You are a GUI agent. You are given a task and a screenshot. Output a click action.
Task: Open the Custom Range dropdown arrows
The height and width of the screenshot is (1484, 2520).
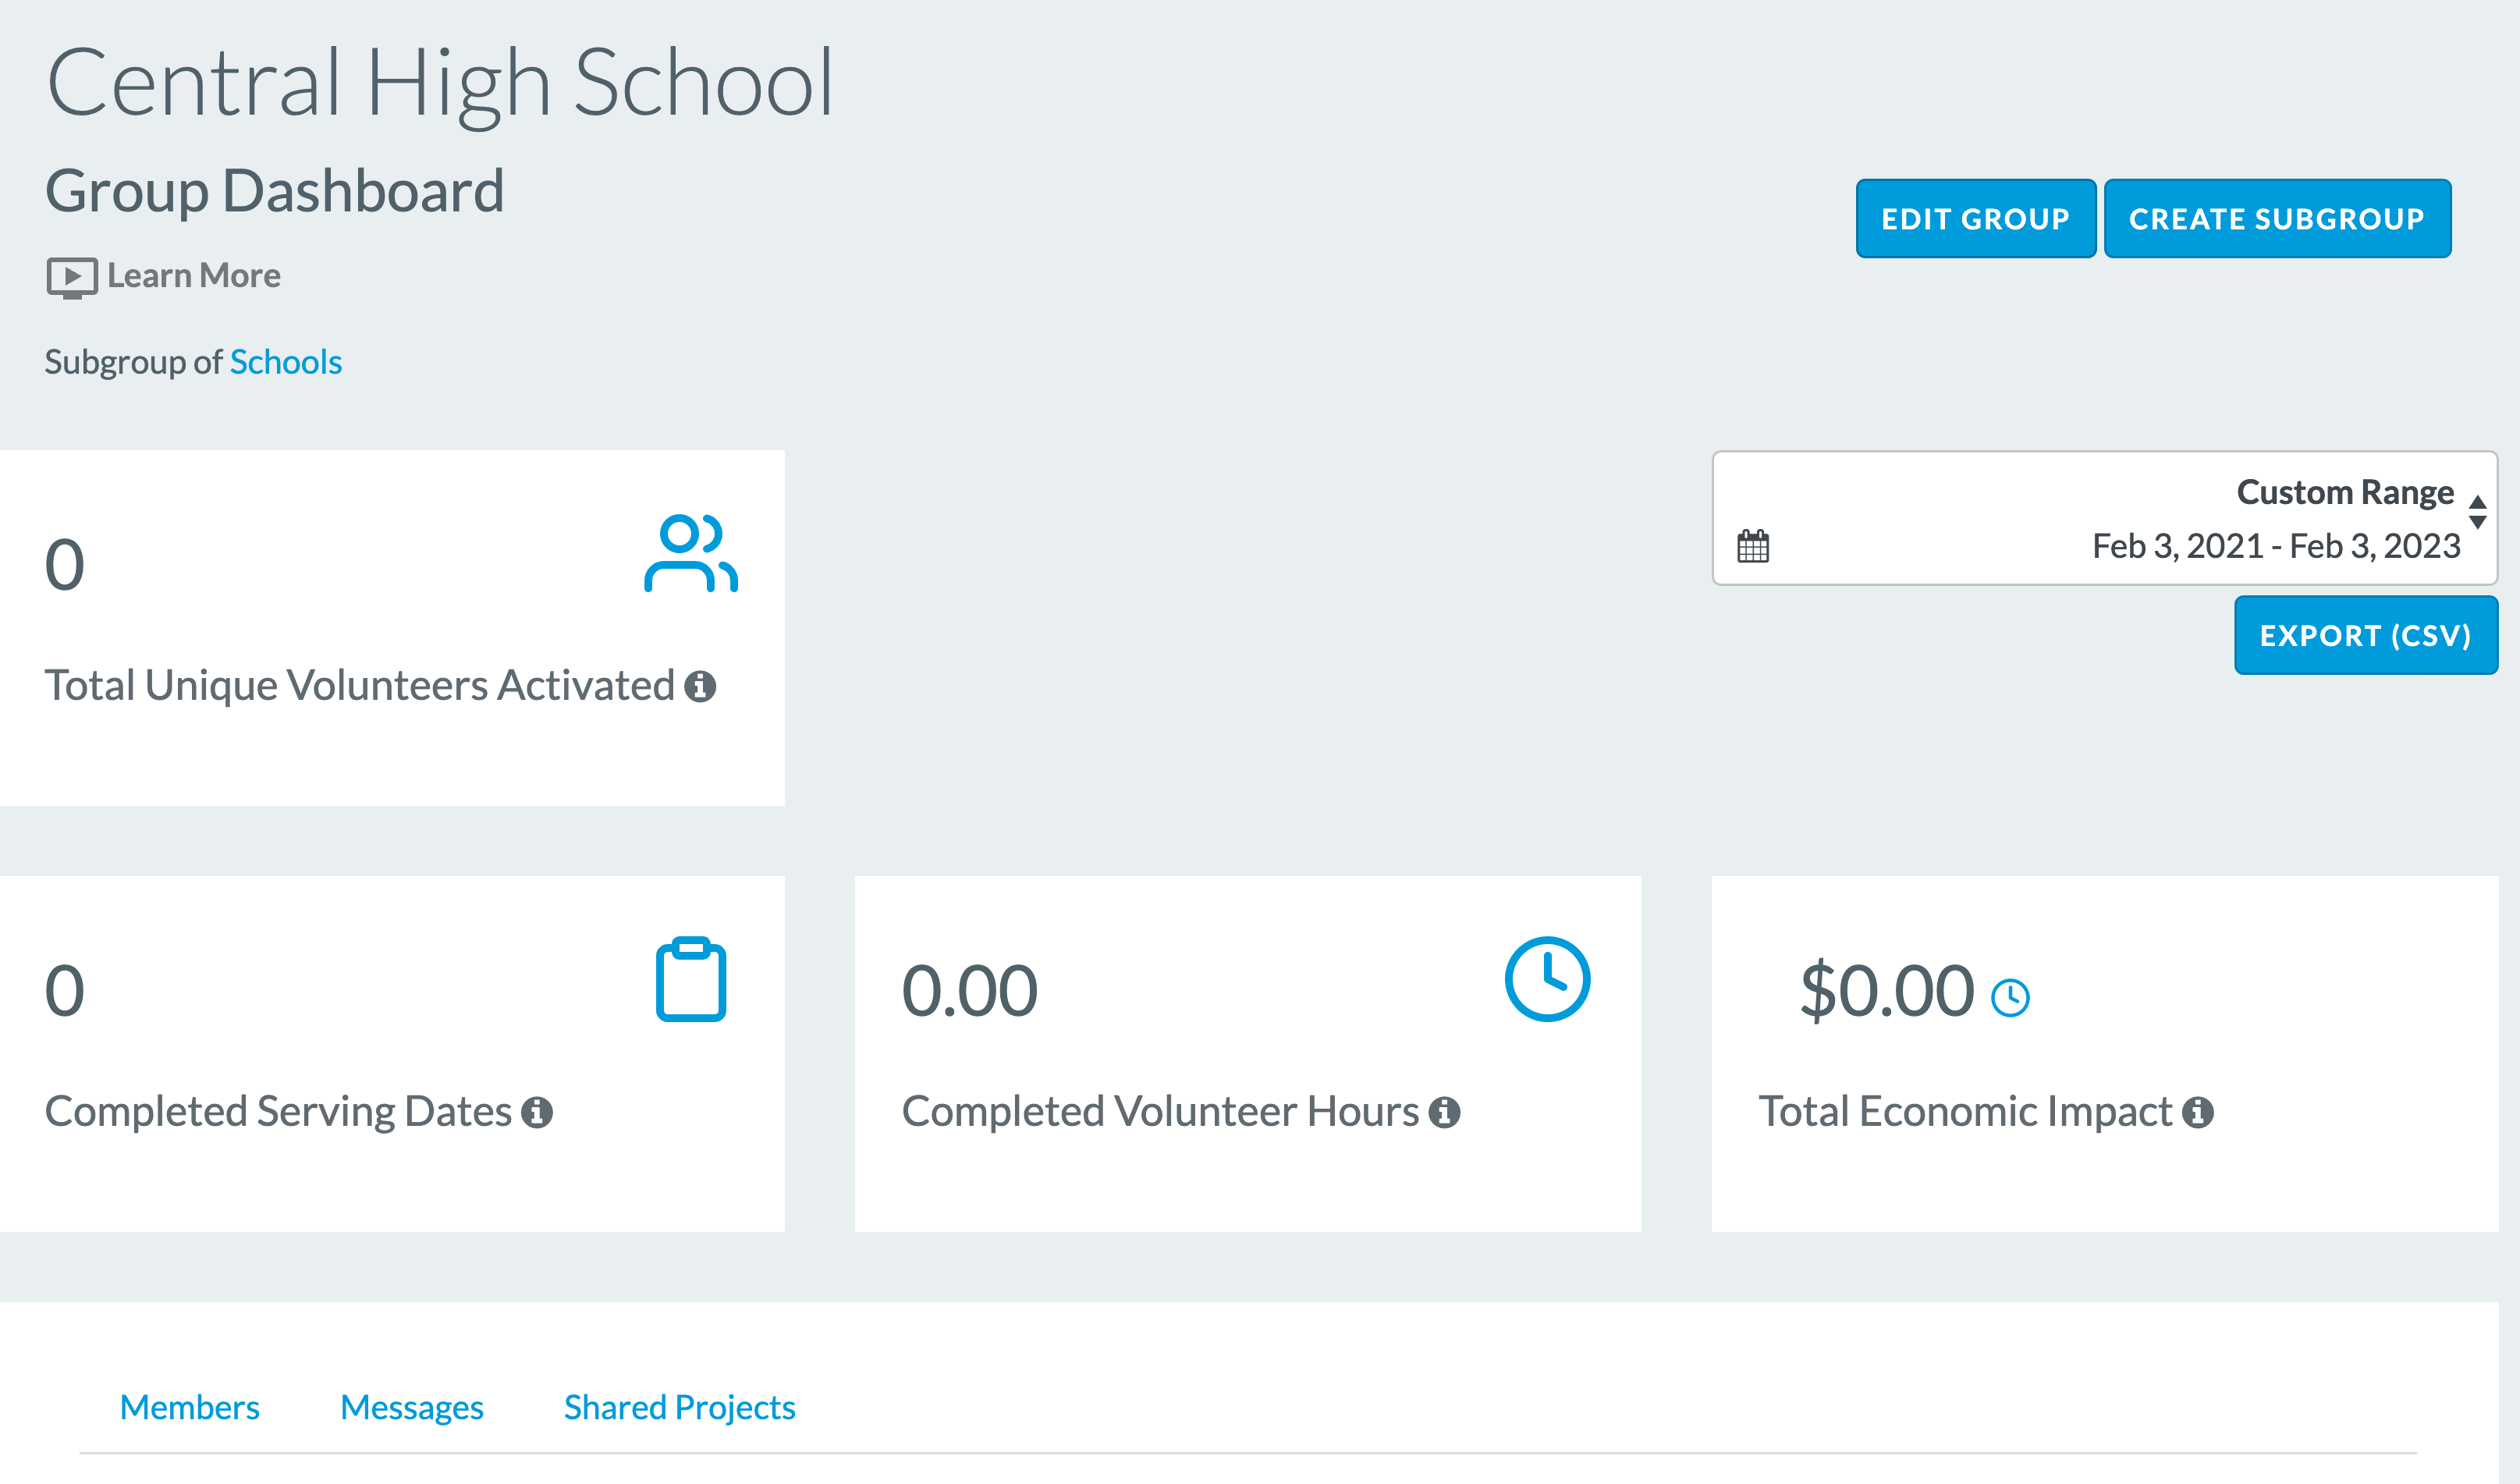pos(2478,512)
